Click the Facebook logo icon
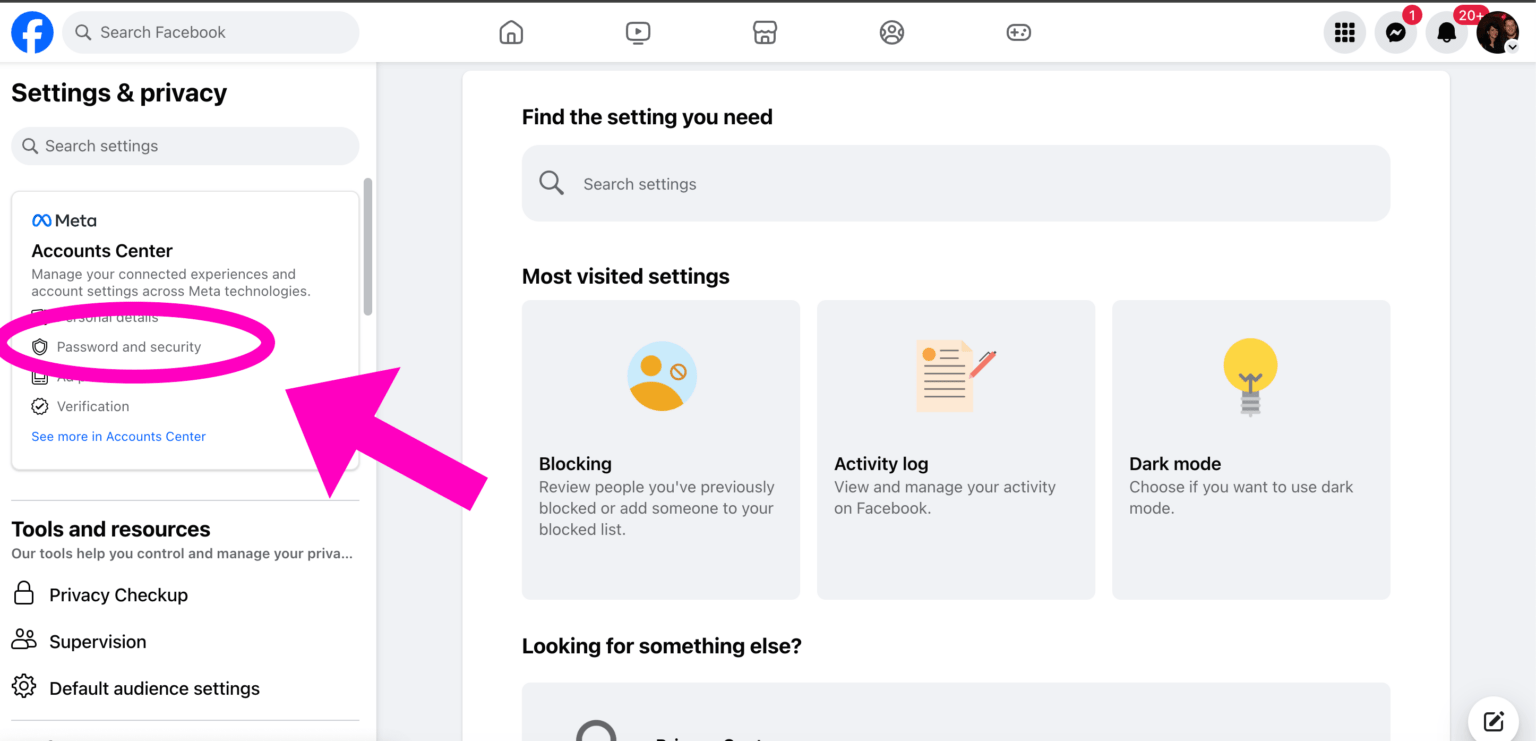The height and width of the screenshot is (741, 1536). pyautogui.click(x=32, y=32)
